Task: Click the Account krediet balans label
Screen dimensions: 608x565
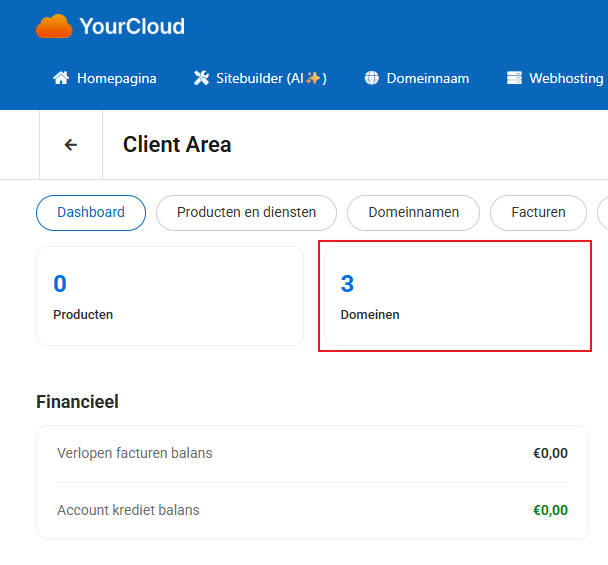Action: pos(128,510)
